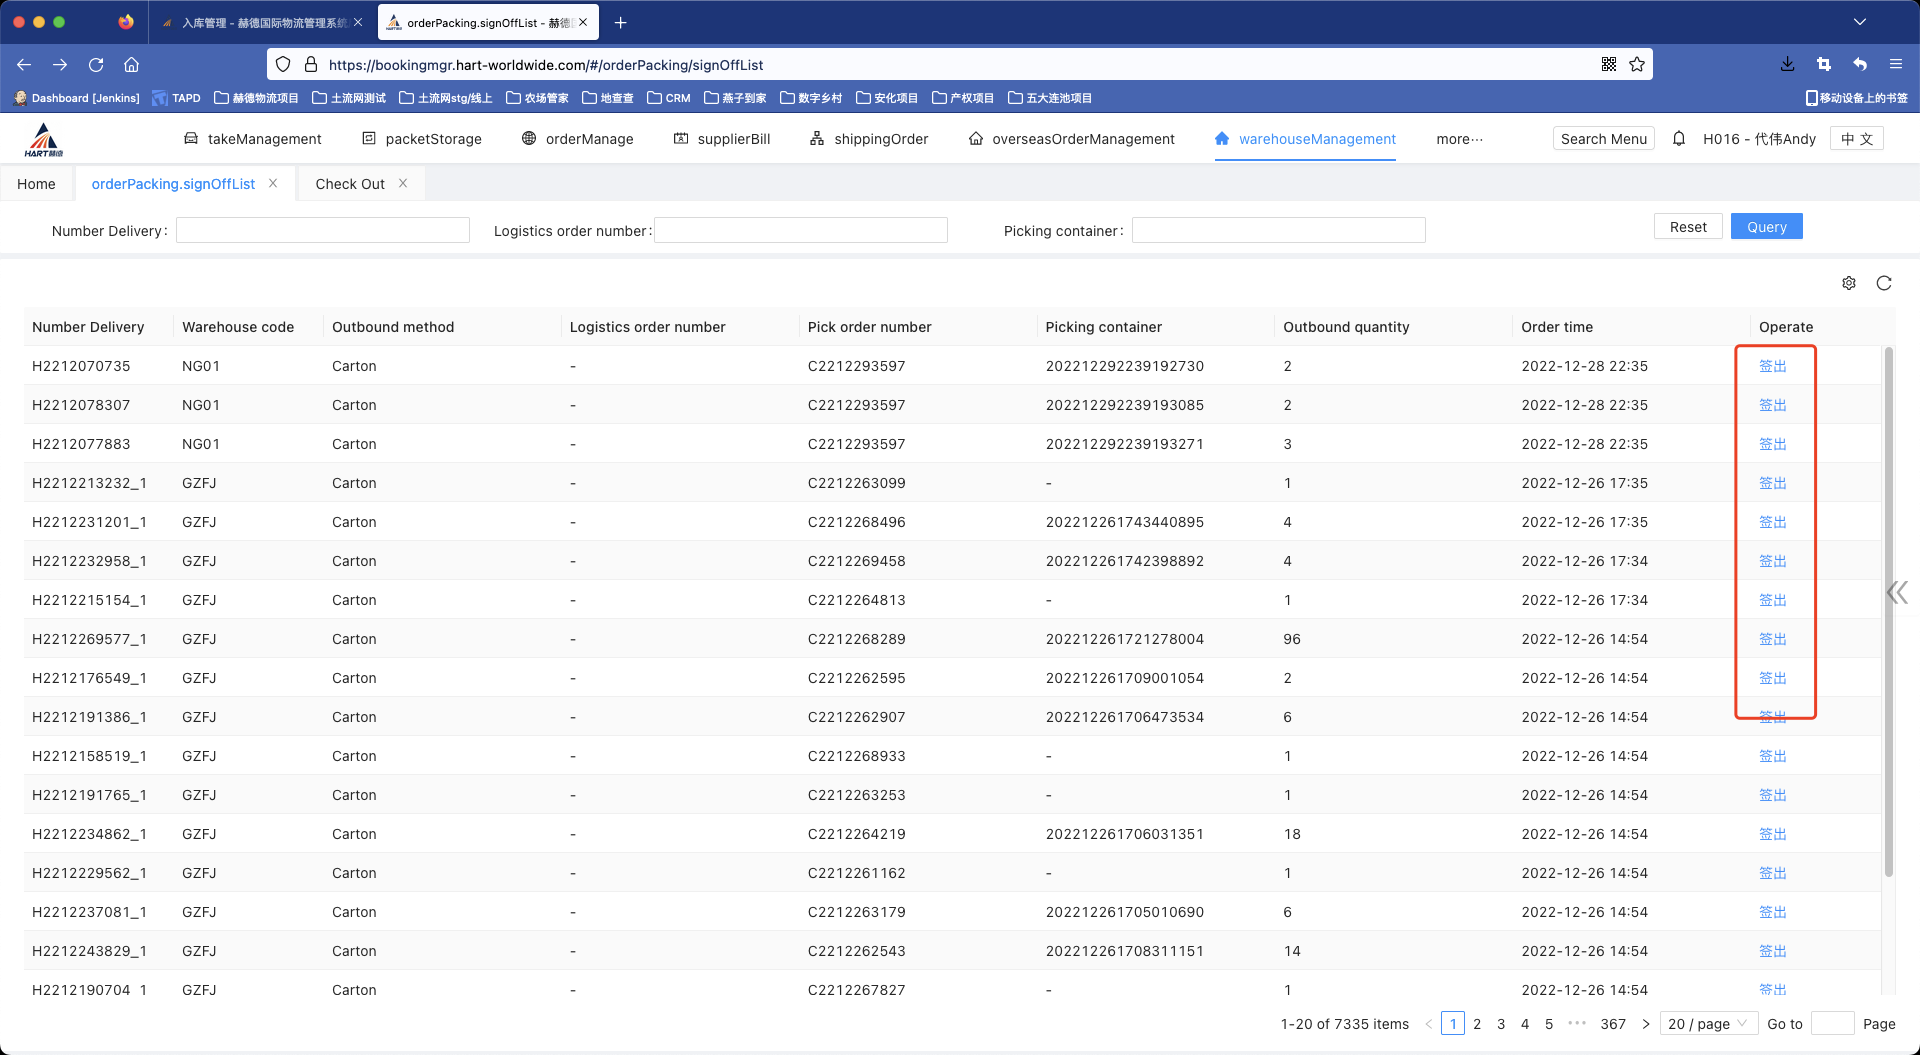Close the orderPacking.signOffList page tab
The width and height of the screenshot is (1920, 1055).
(x=273, y=184)
